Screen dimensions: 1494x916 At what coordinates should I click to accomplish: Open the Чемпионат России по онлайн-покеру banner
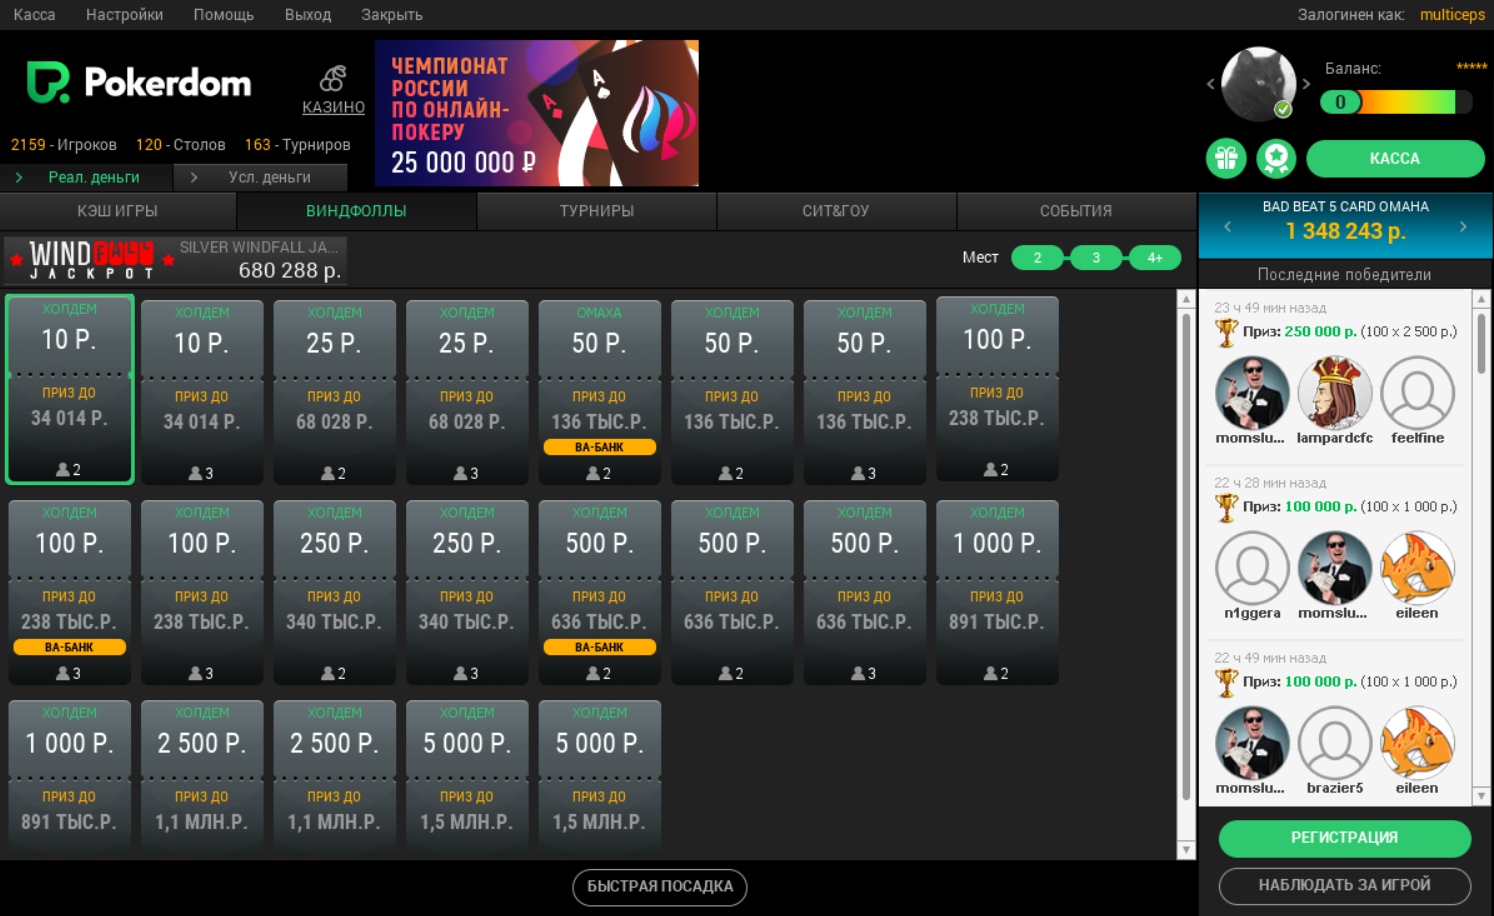click(x=537, y=113)
